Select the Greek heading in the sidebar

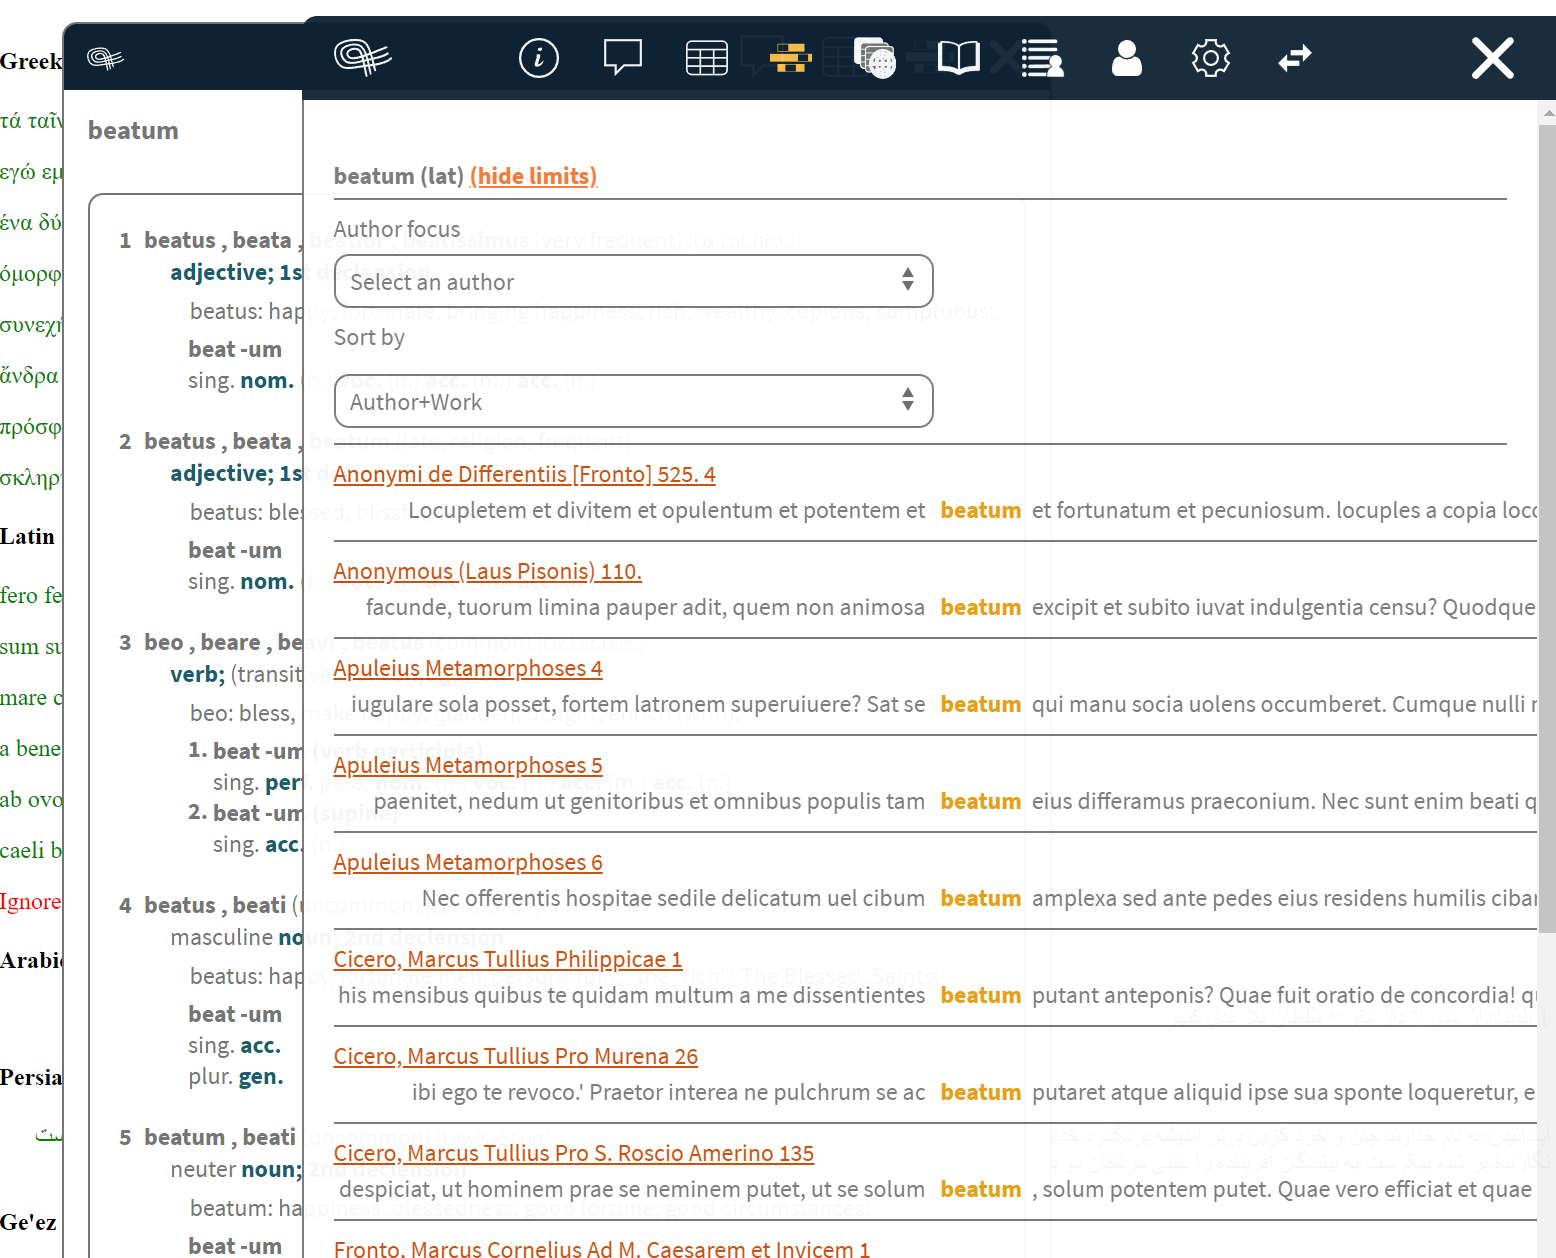click(x=31, y=61)
